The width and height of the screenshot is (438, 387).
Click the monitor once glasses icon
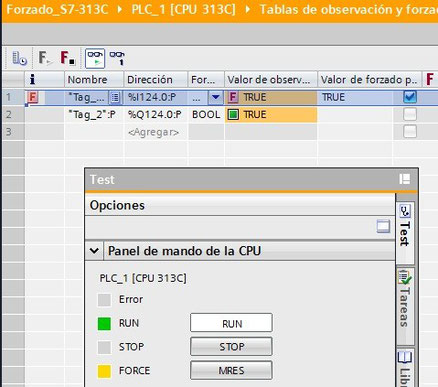(117, 58)
